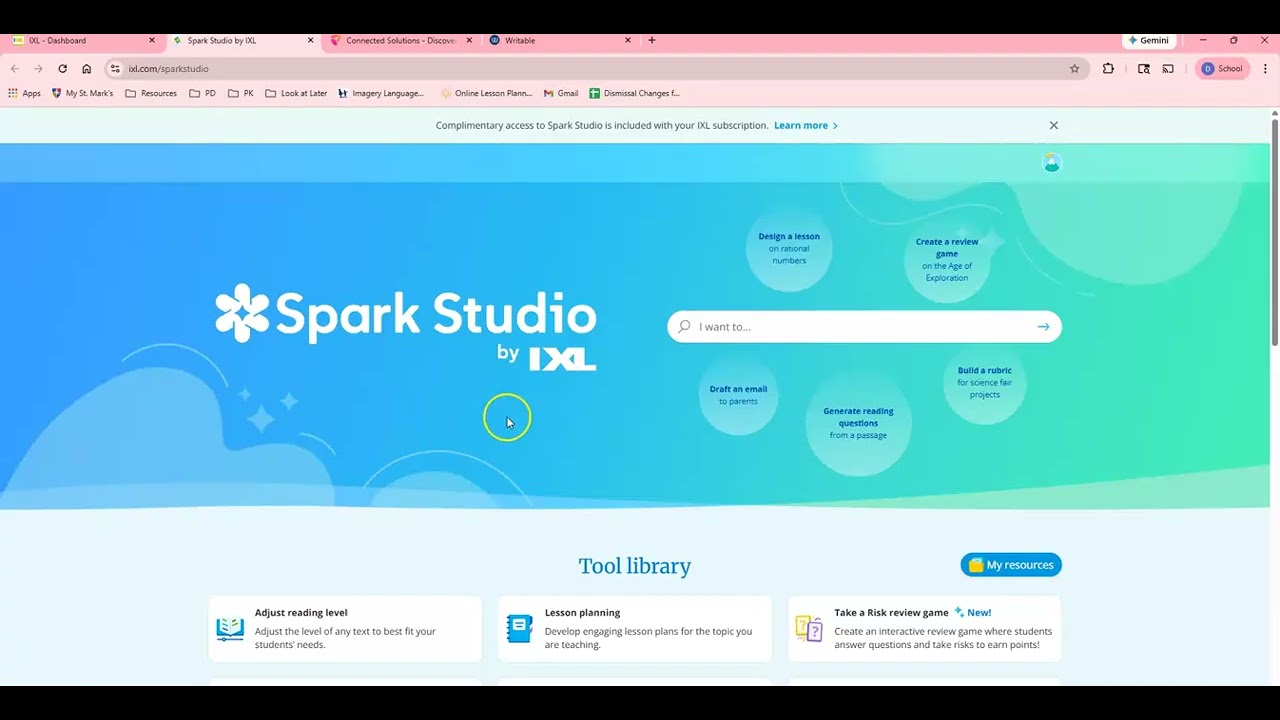Screen dimensions: 1280x720
Task: Focus the 'I want to...' prompt field
Action: [x=864, y=327]
